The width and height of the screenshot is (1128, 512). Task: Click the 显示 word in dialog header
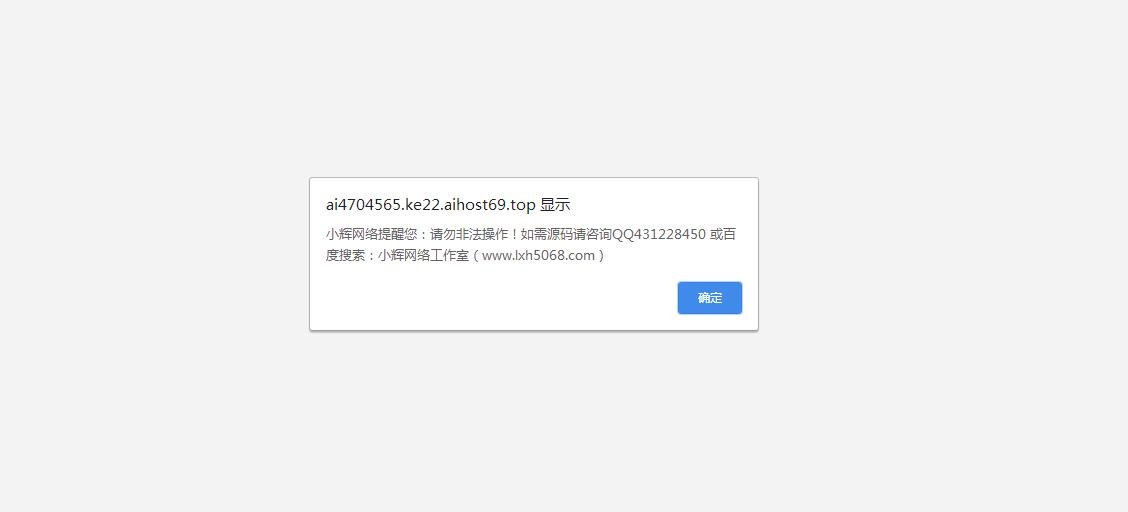click(555, 205)
